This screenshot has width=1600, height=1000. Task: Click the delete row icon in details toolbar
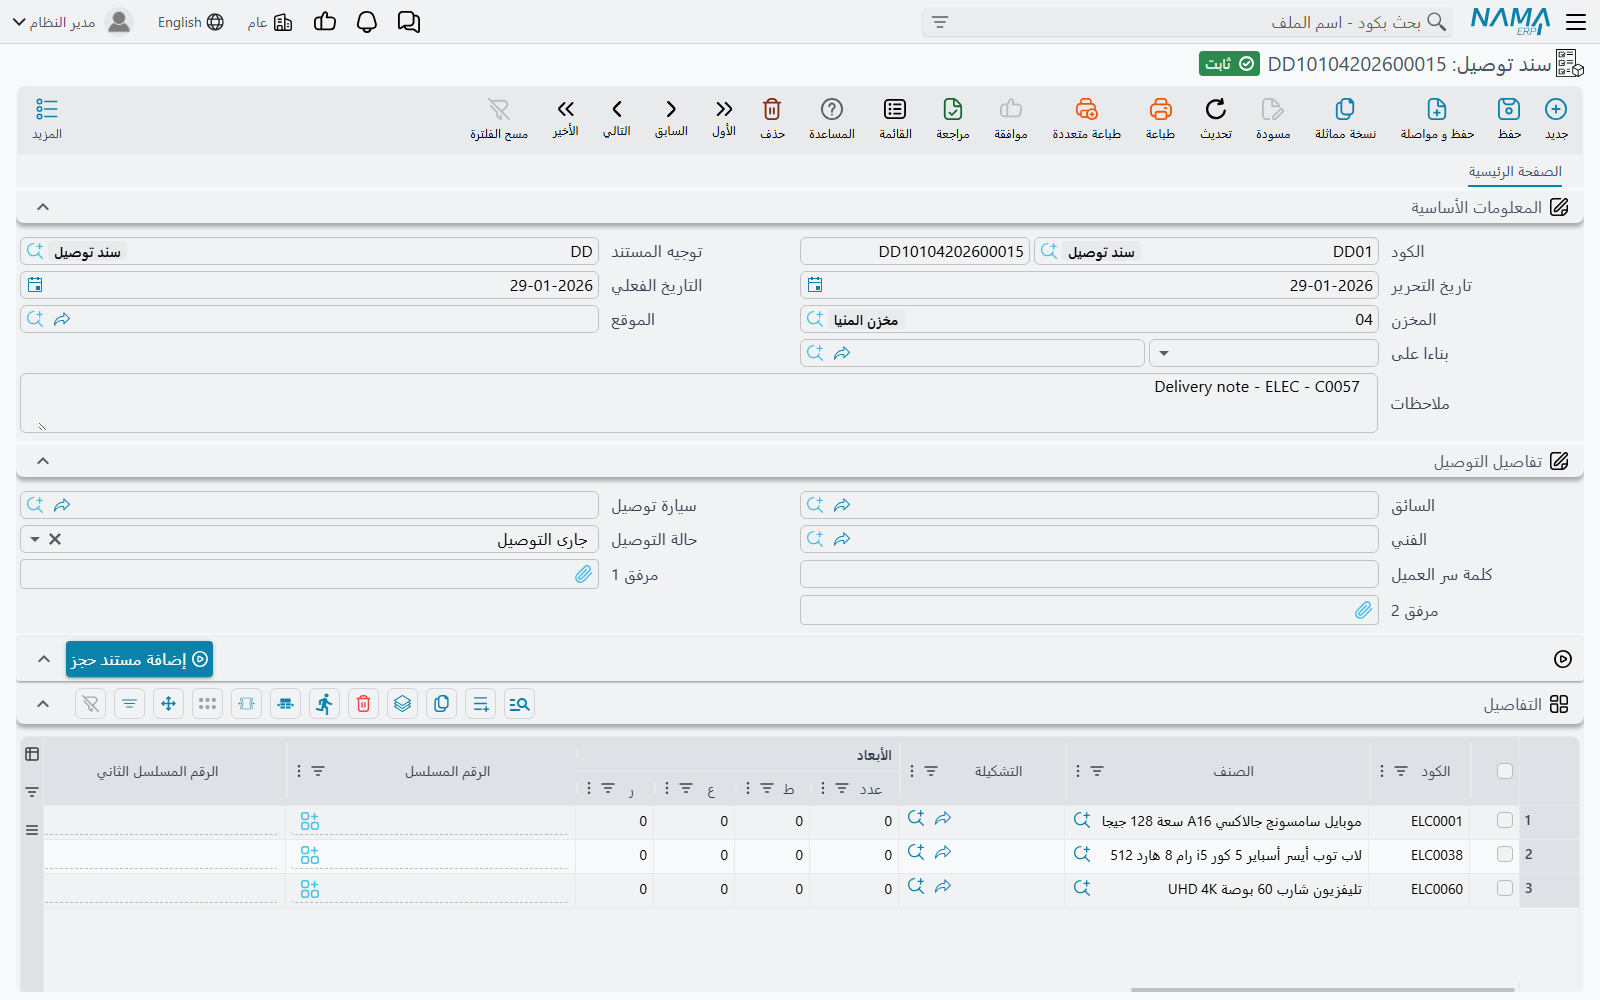click(x=363, y=704)
